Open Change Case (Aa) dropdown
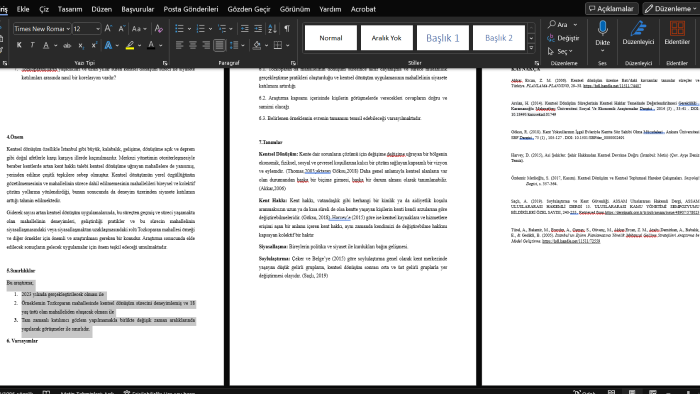This screenshot has height=394, width=700. pyautogui.click(x=139, y=29)
